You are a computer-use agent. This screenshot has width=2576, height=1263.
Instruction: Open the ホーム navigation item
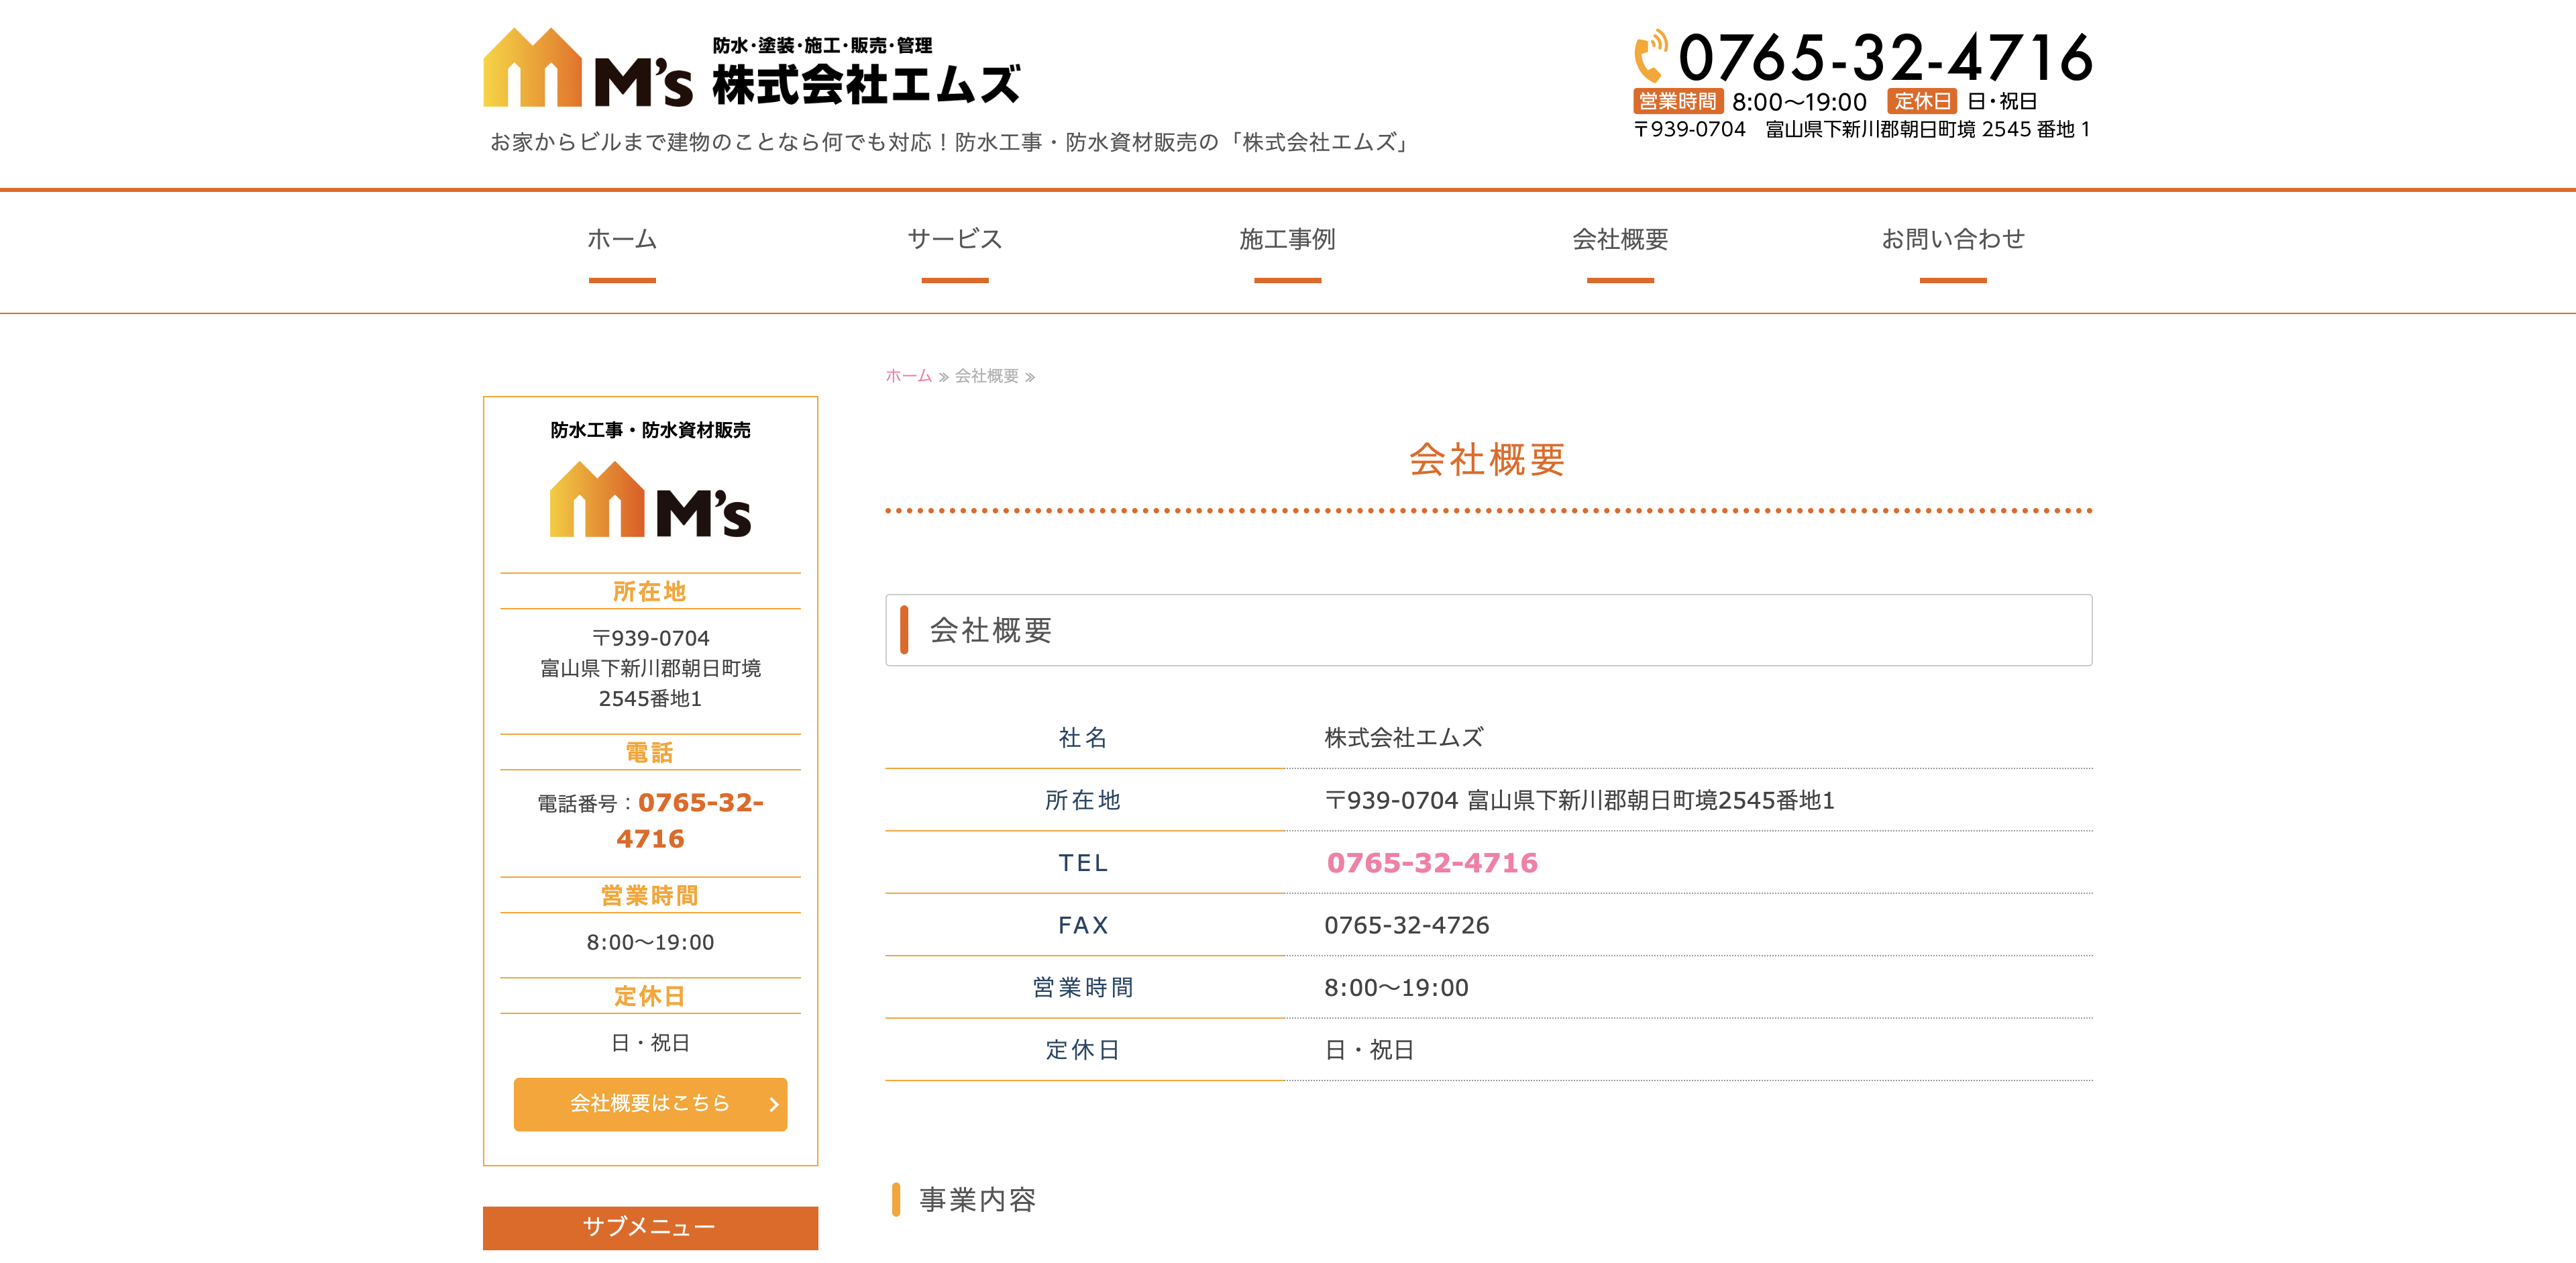(622, 240)
